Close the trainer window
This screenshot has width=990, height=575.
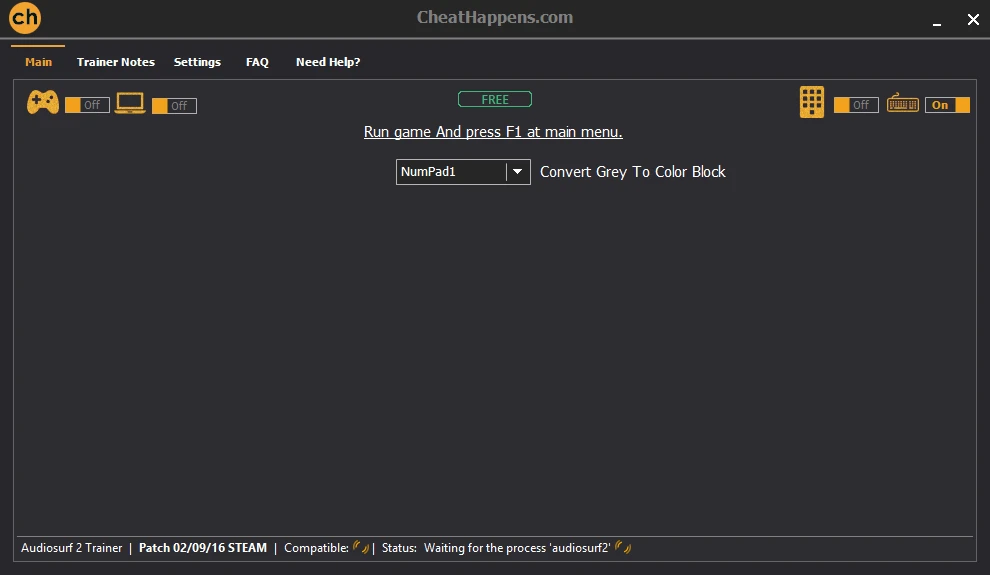click(973, 20)
